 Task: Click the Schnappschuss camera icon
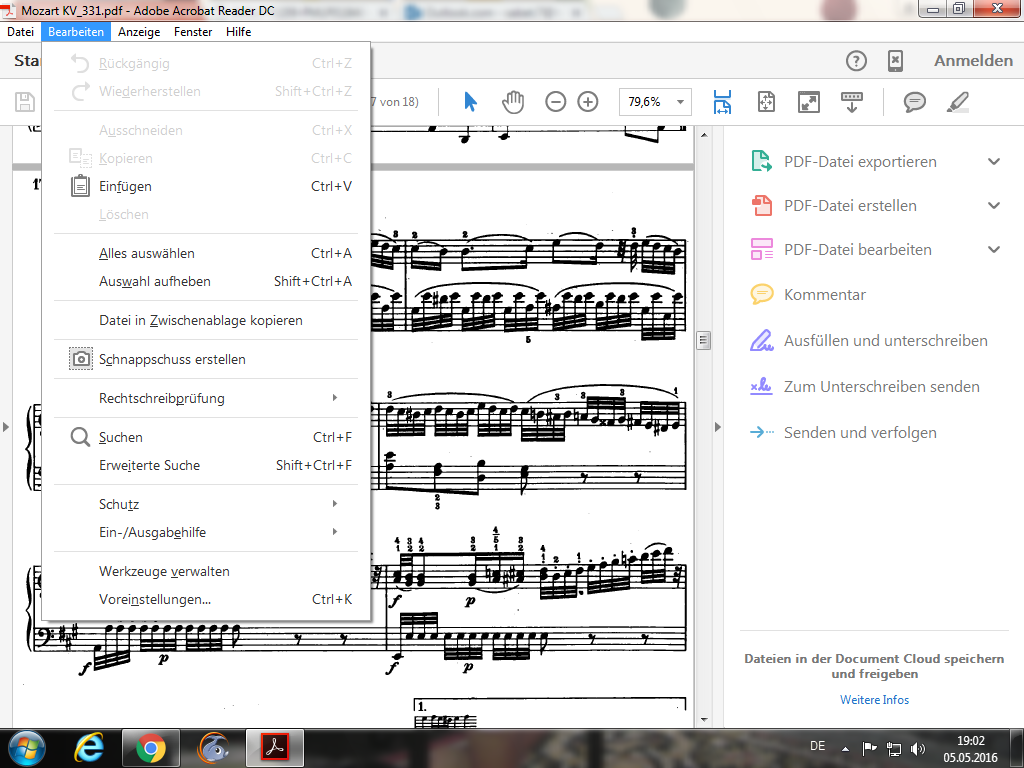pos(81,359)
